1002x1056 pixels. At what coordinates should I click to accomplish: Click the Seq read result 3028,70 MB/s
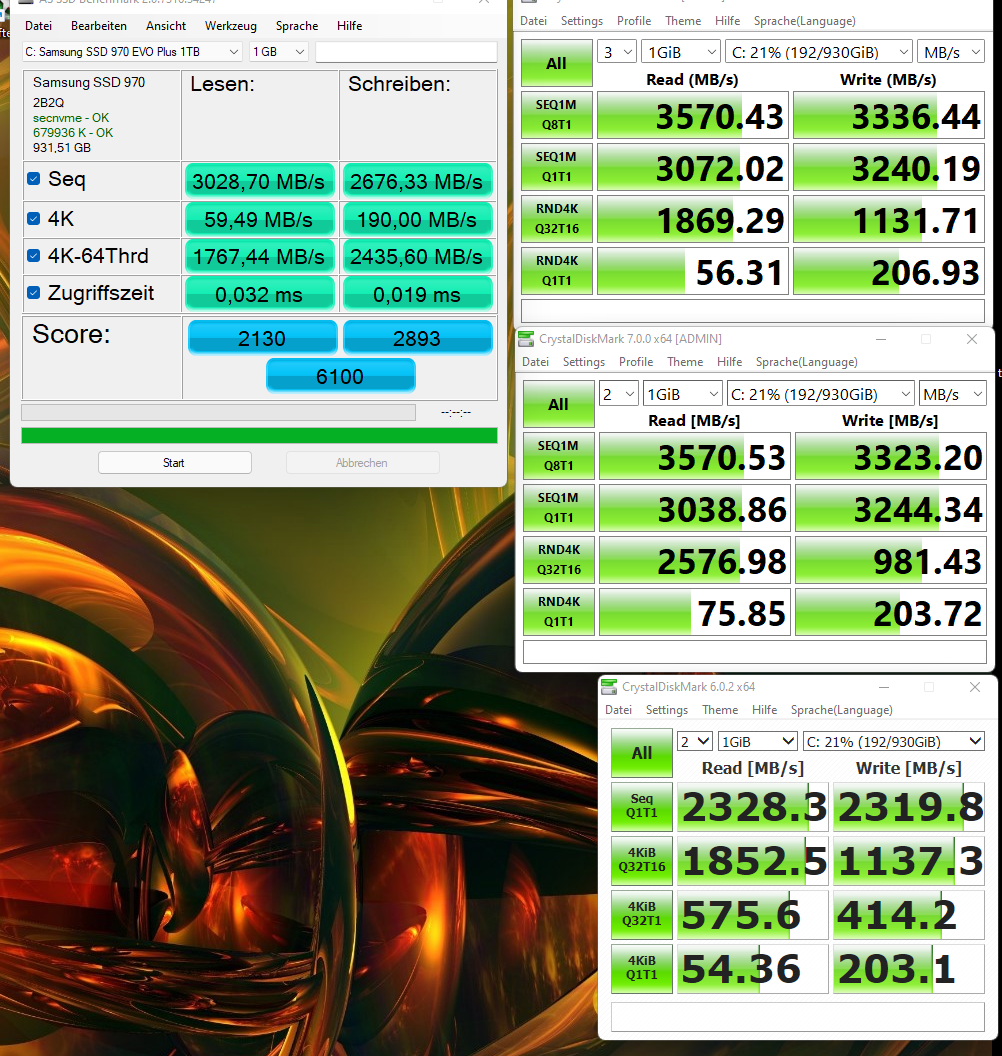[x=259, y=181]
